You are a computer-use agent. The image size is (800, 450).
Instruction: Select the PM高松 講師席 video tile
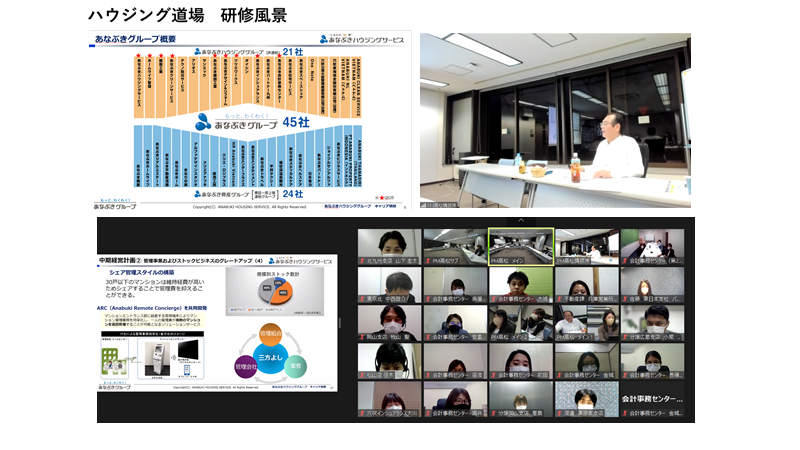586,246
